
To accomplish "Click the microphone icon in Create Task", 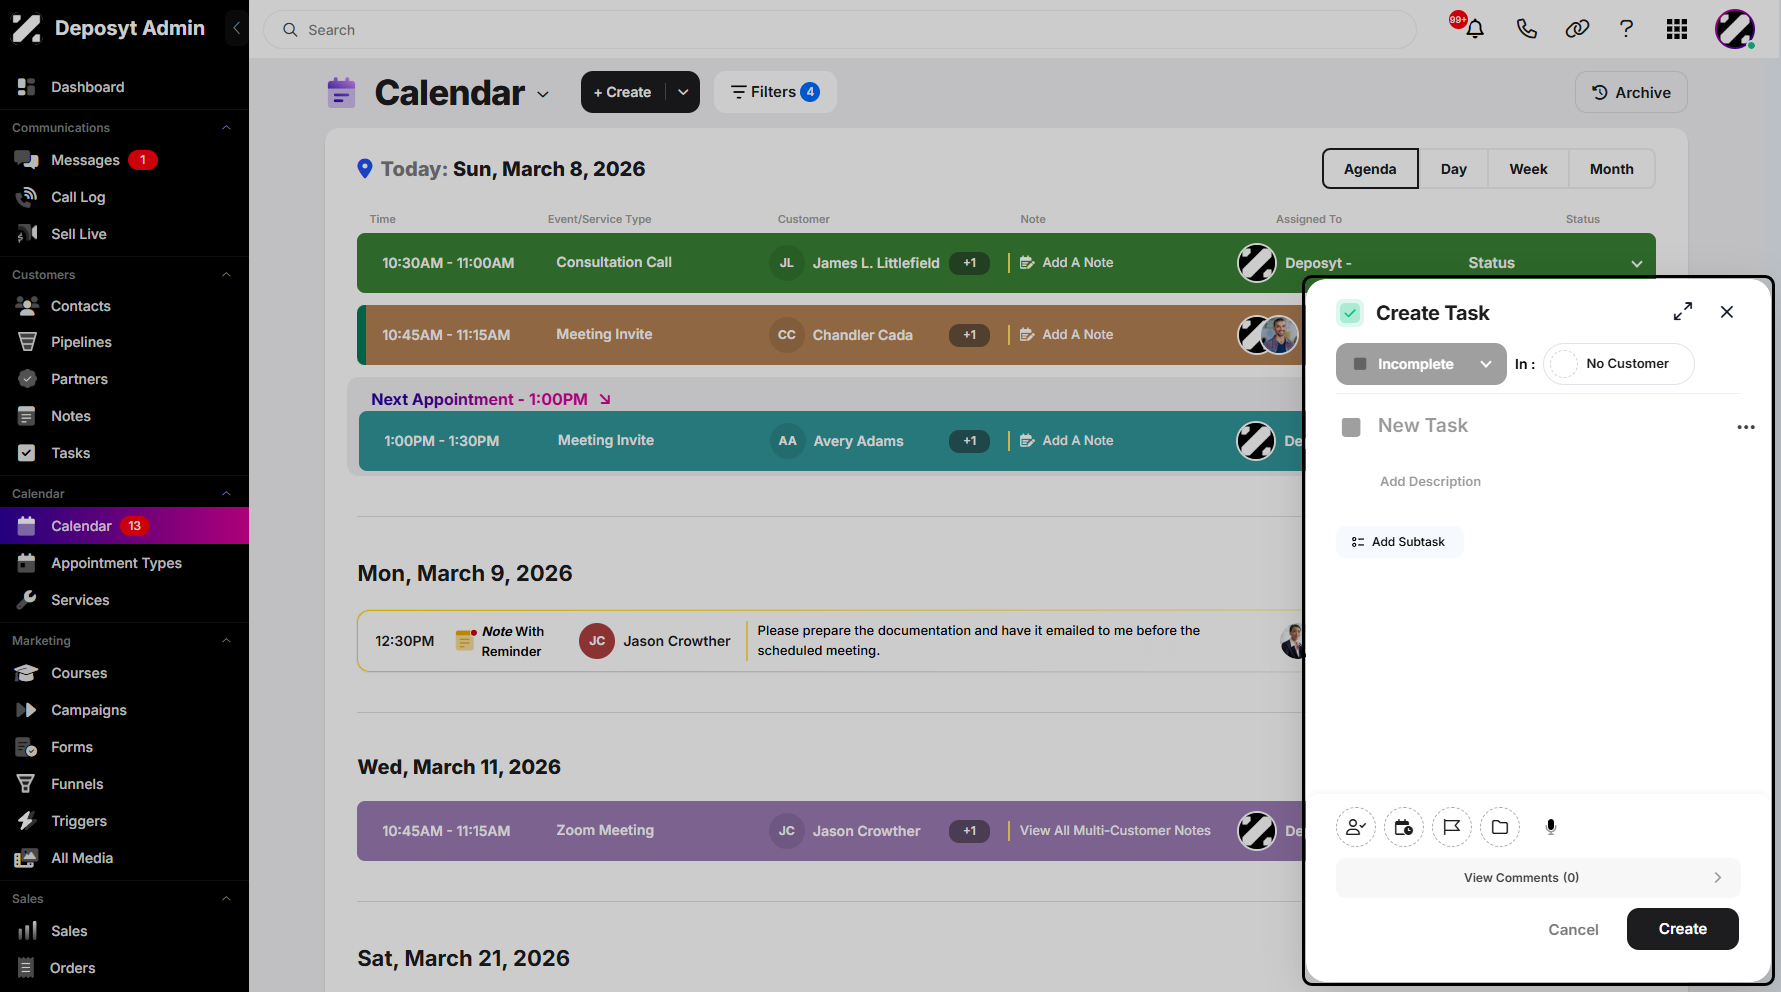I will pos(1551,827).
